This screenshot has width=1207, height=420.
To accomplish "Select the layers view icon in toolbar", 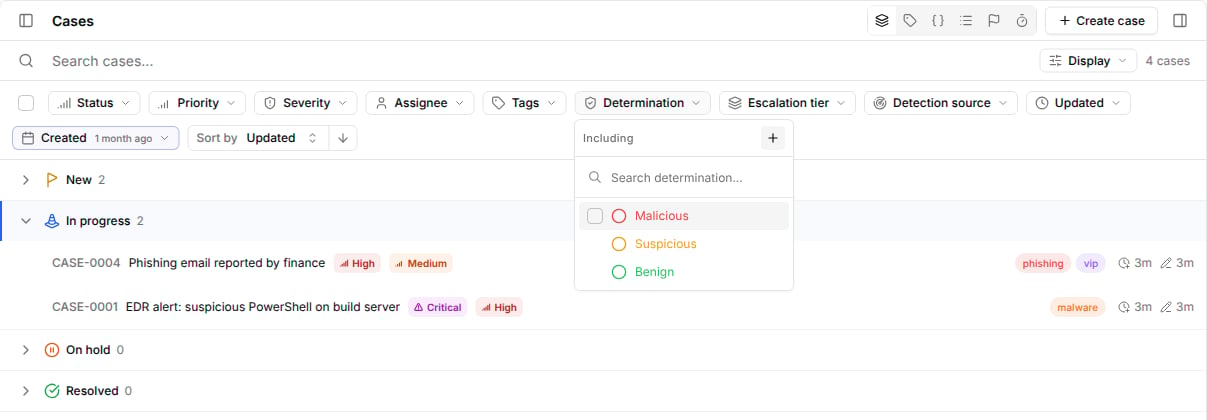I will 882,20.
